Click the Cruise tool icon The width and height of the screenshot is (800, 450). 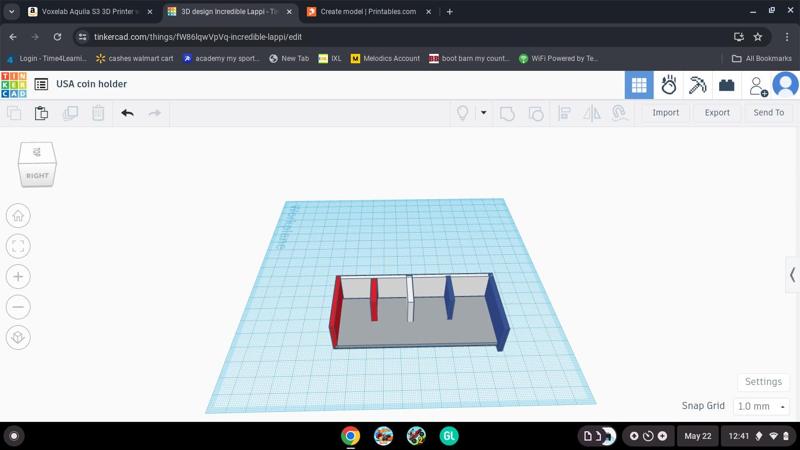point(619,113)
